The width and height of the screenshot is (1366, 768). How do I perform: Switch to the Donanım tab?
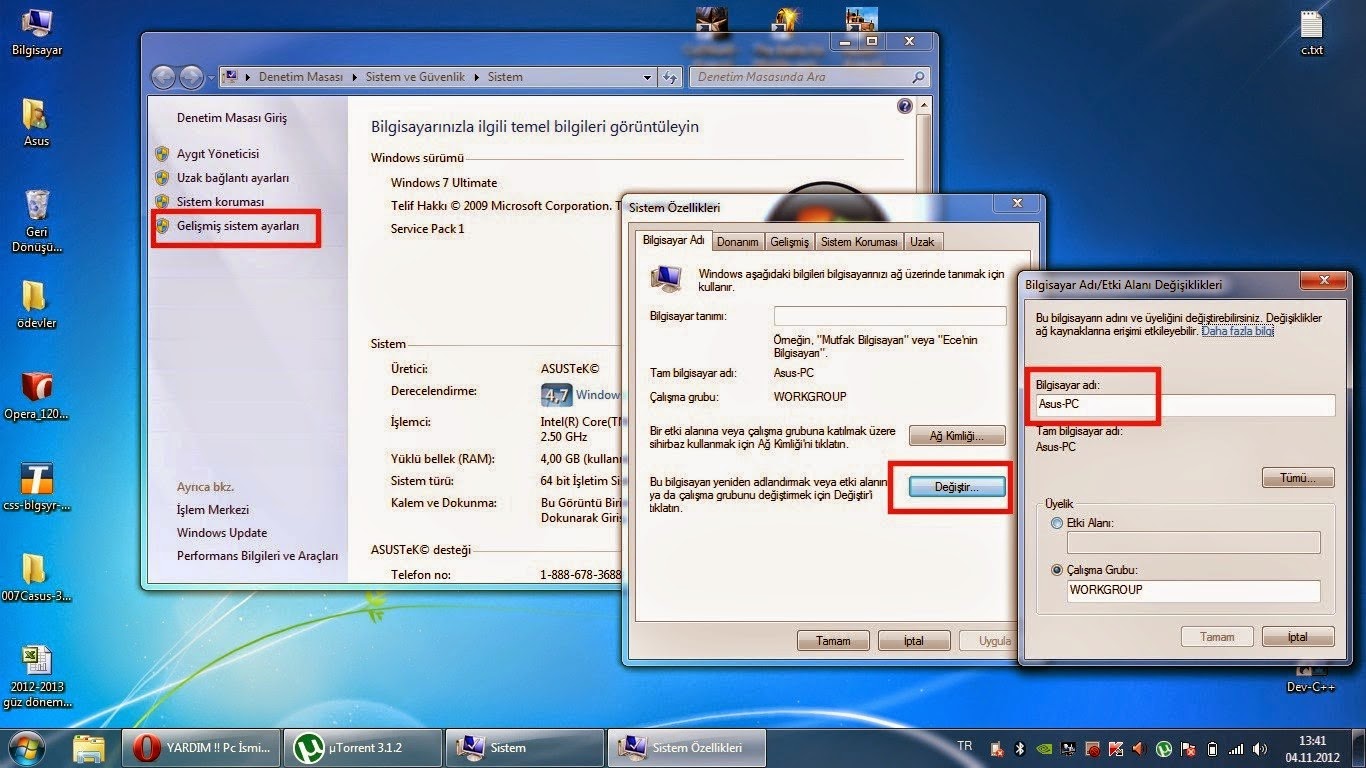pos(738,242)
